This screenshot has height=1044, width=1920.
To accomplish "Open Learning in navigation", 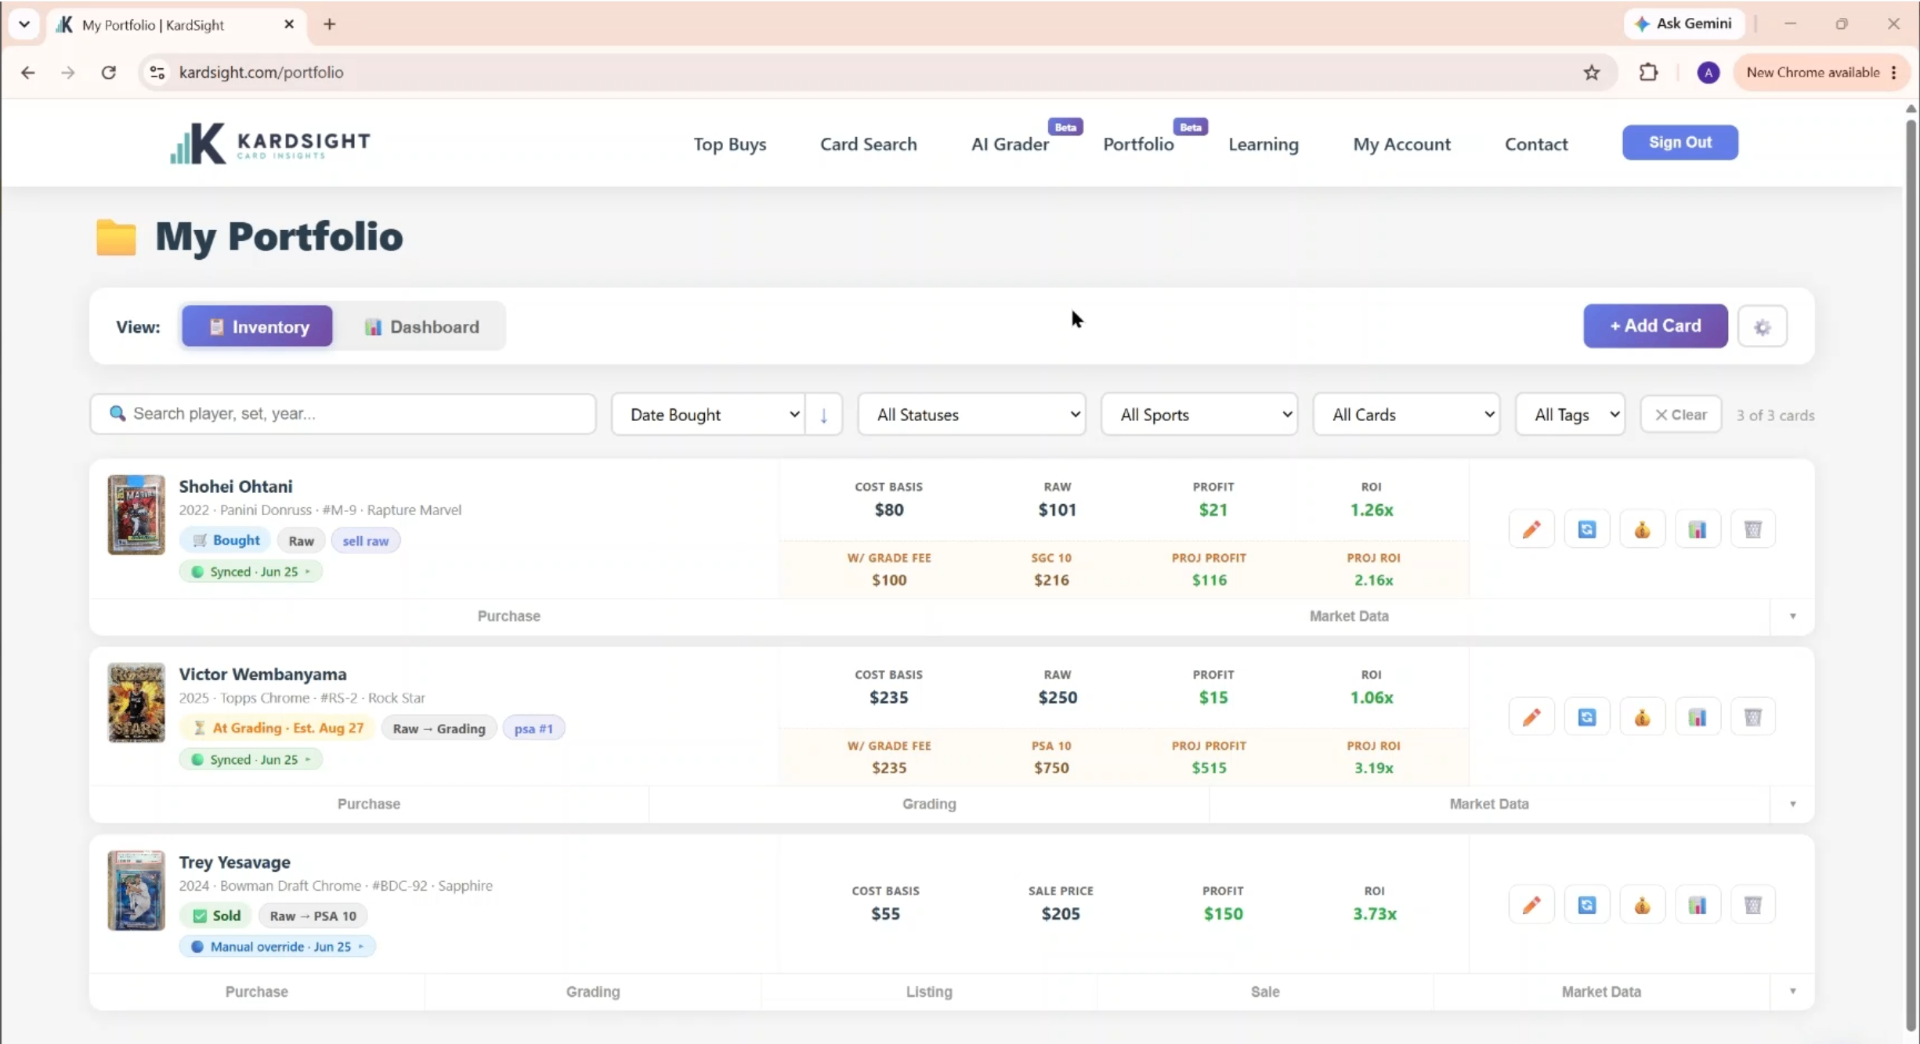I will coord(1263,144).
